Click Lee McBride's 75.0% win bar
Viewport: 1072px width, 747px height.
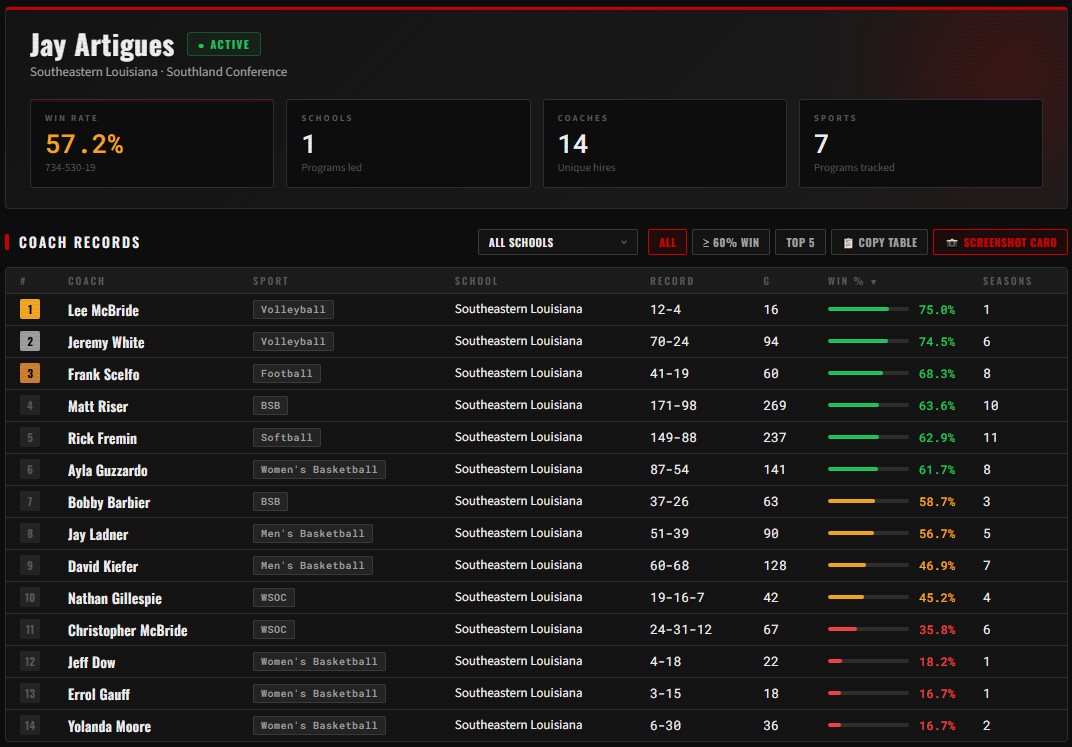868,310
